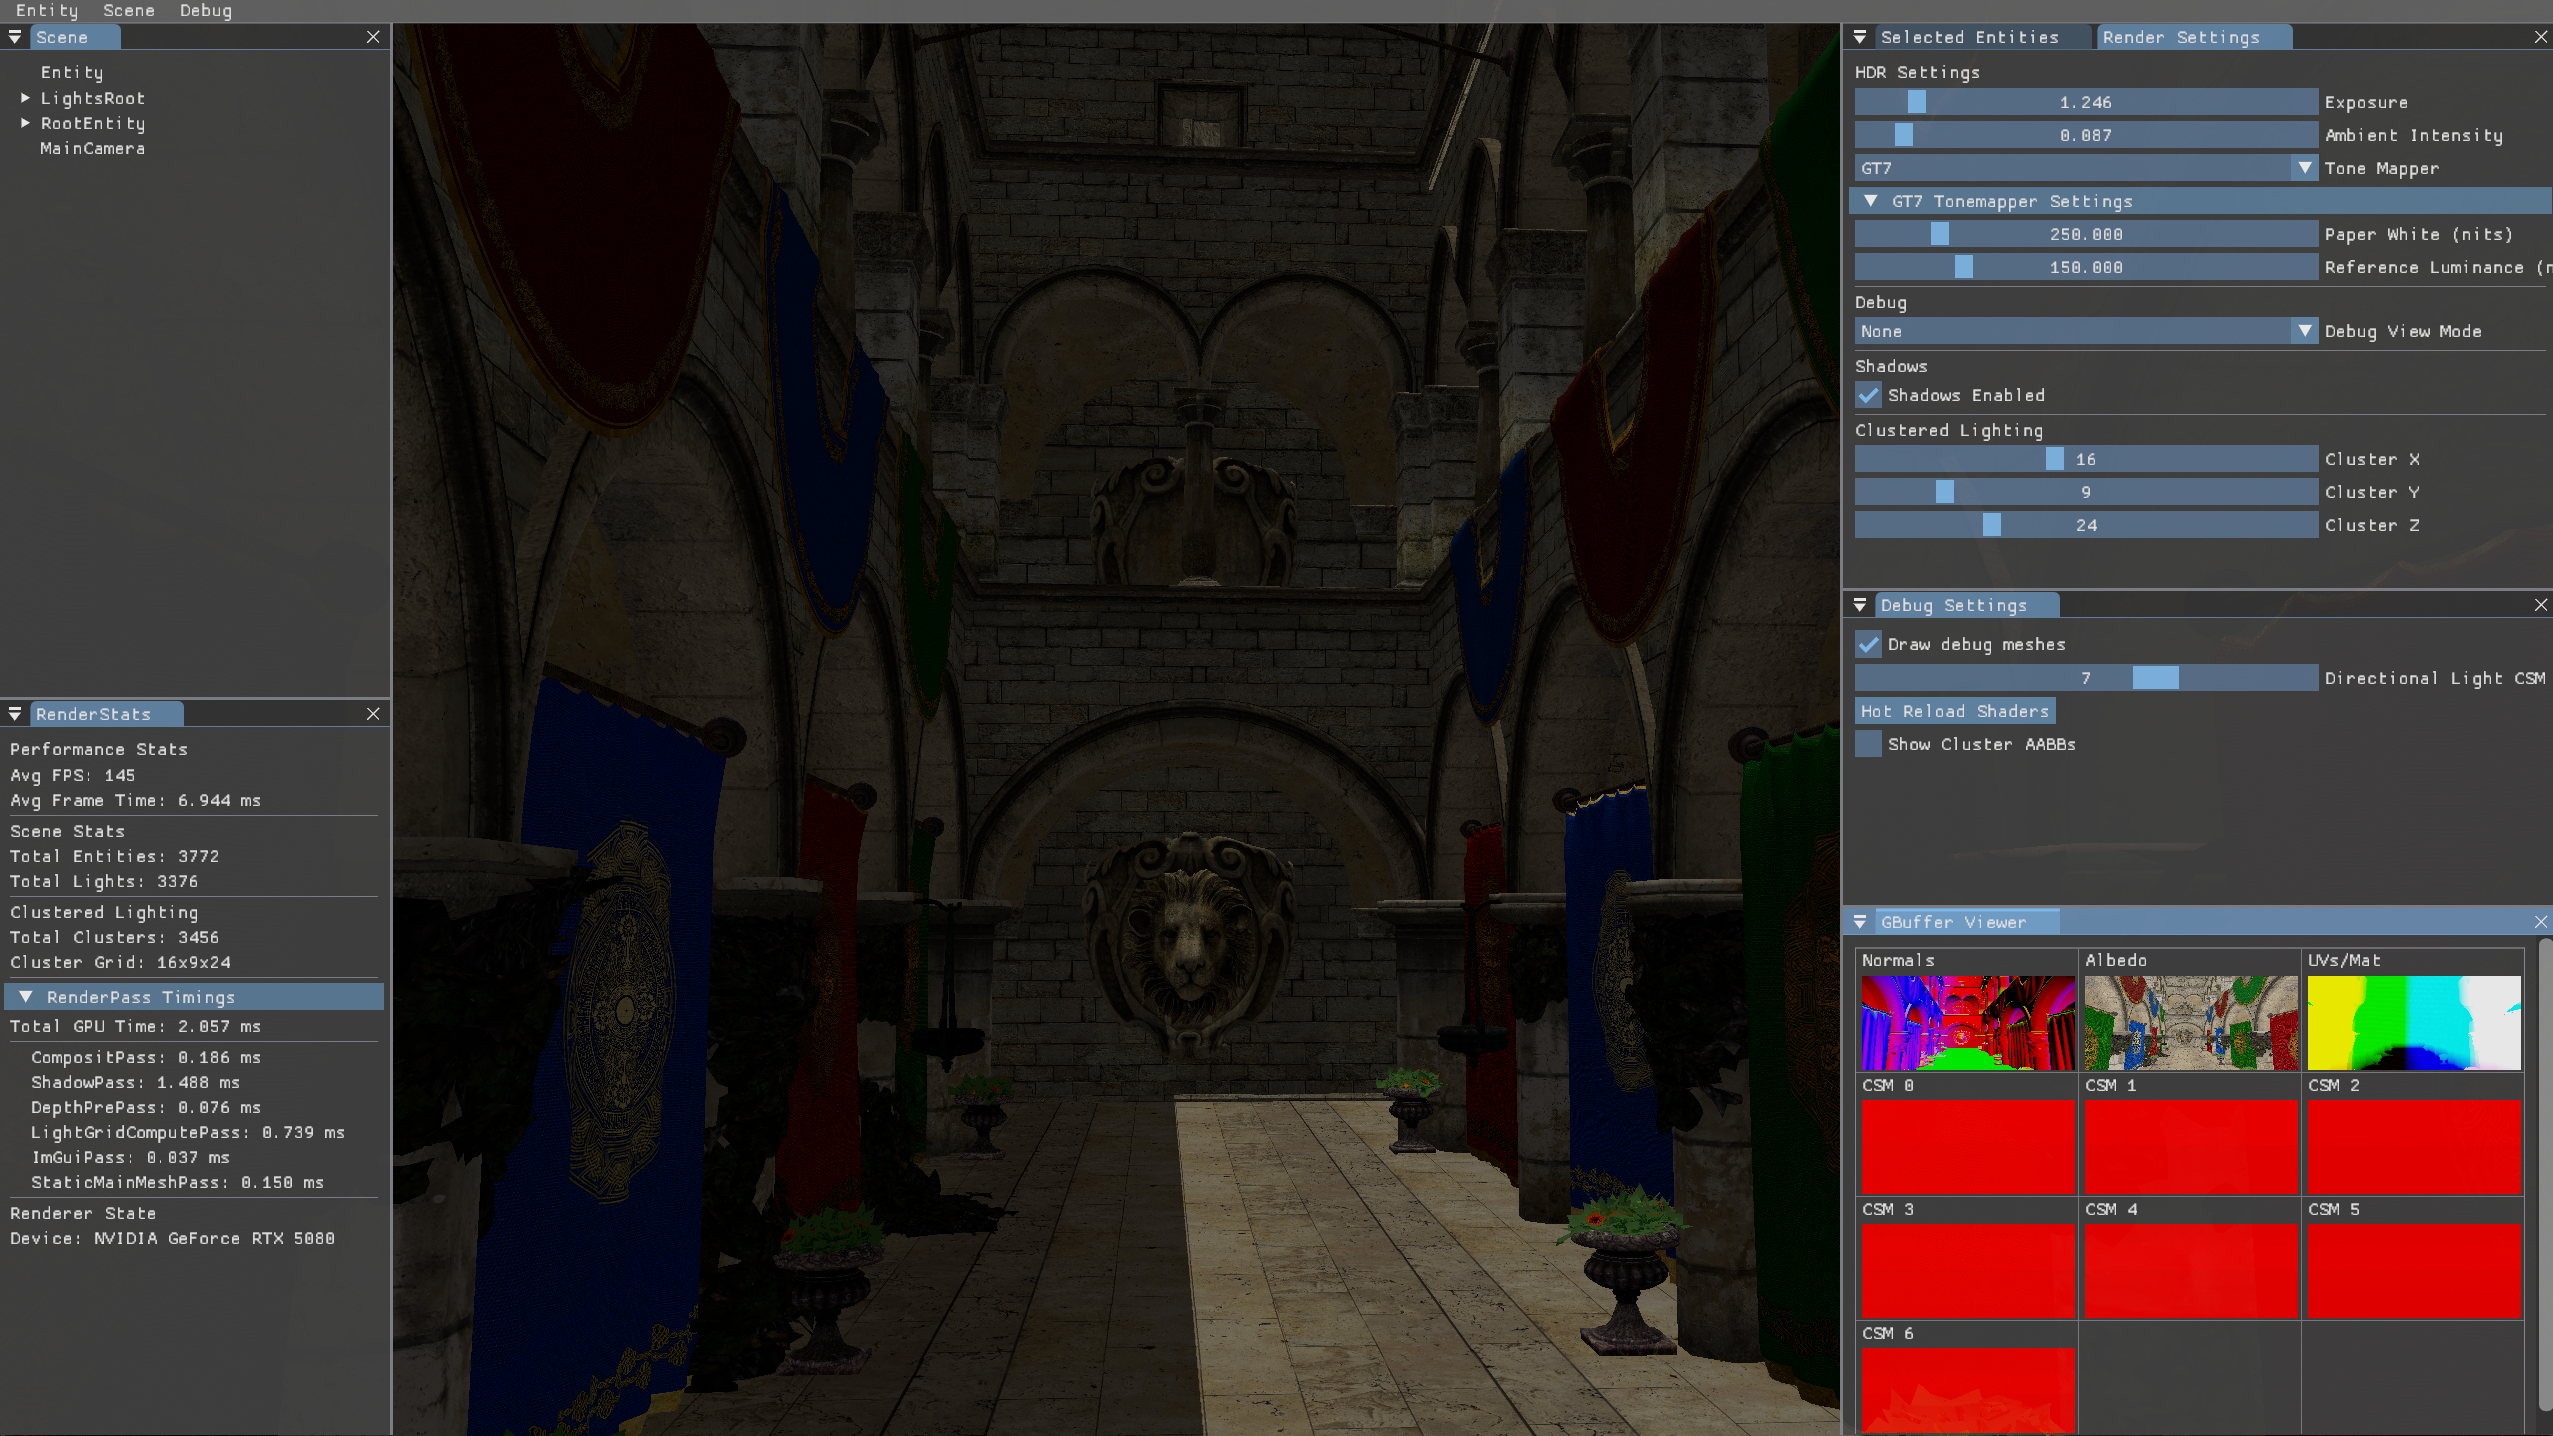Open the Debug View Mode dropdown
Image resolution: width=2553 pixels, height=1436 pixels.
click(2086, 331)
